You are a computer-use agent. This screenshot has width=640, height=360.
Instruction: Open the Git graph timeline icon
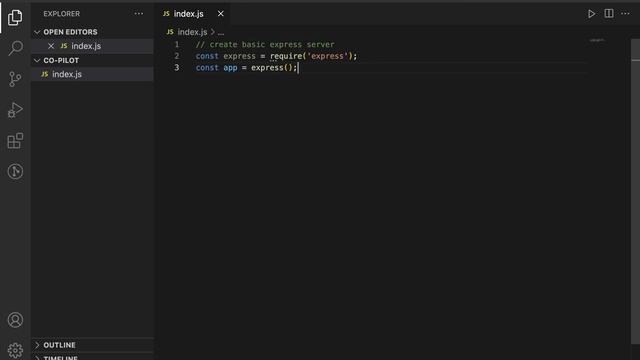click(15, 171)
